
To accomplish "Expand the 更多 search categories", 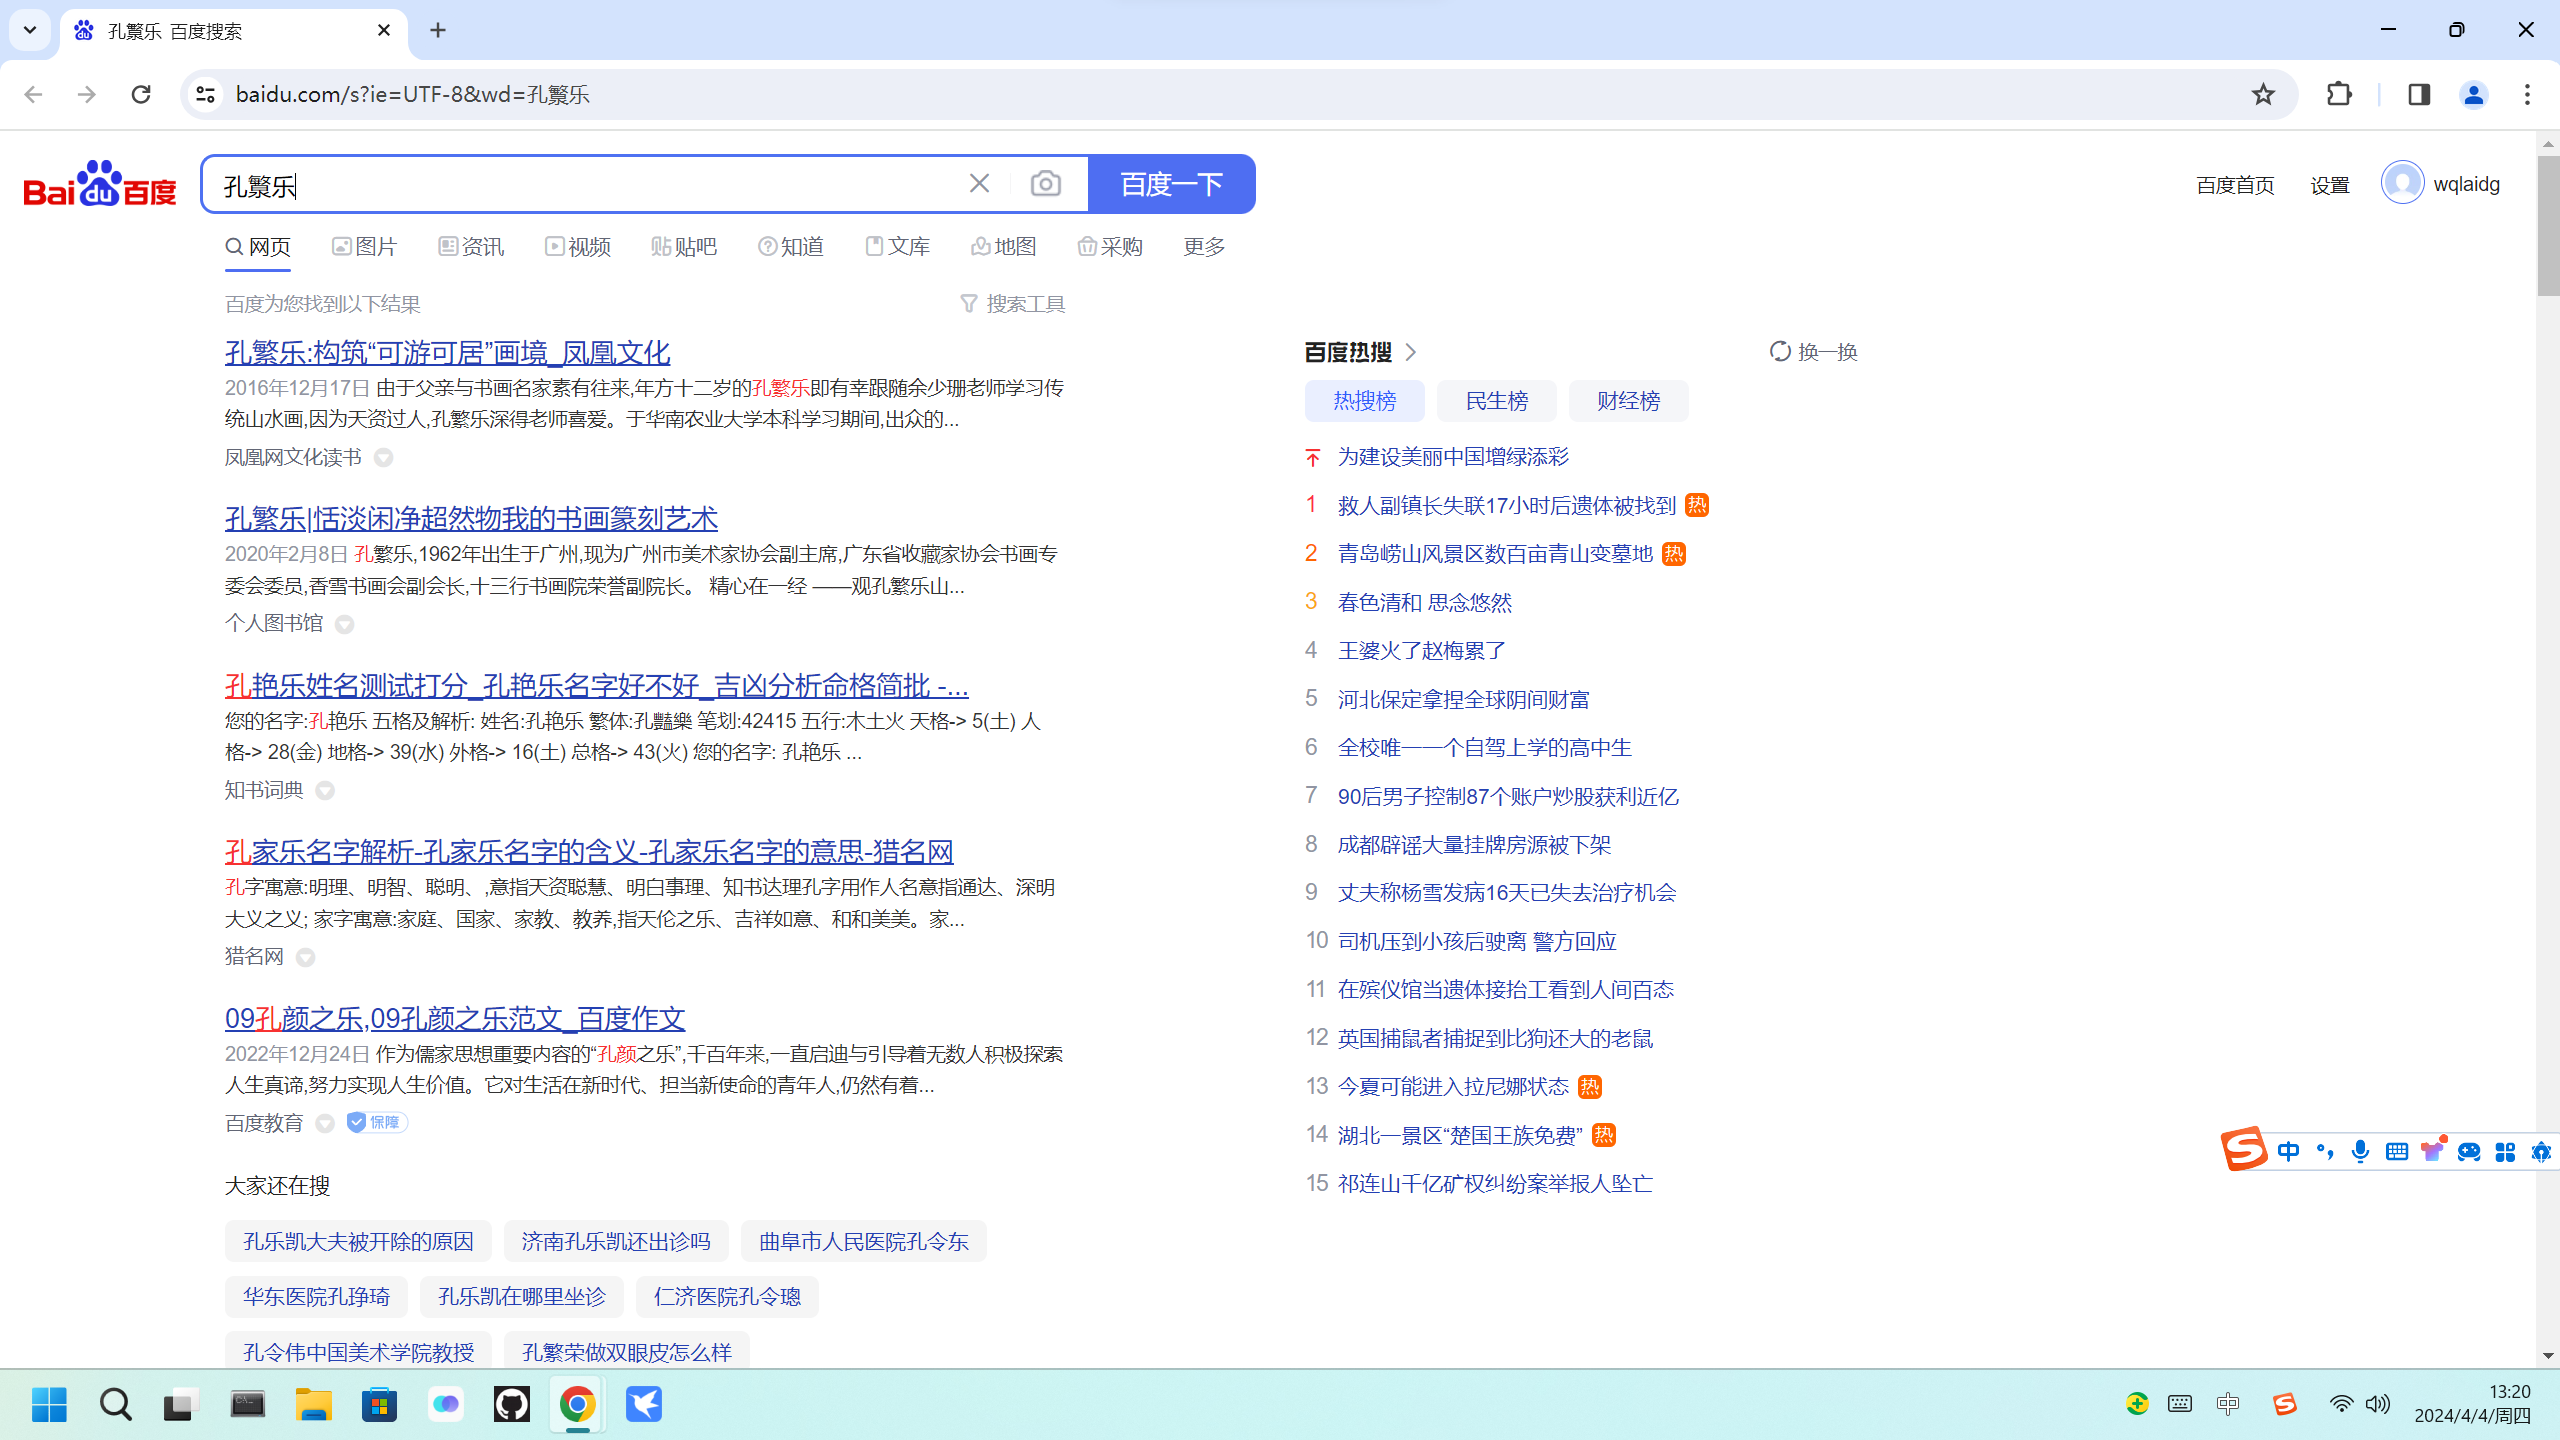I will point(1204,247).
